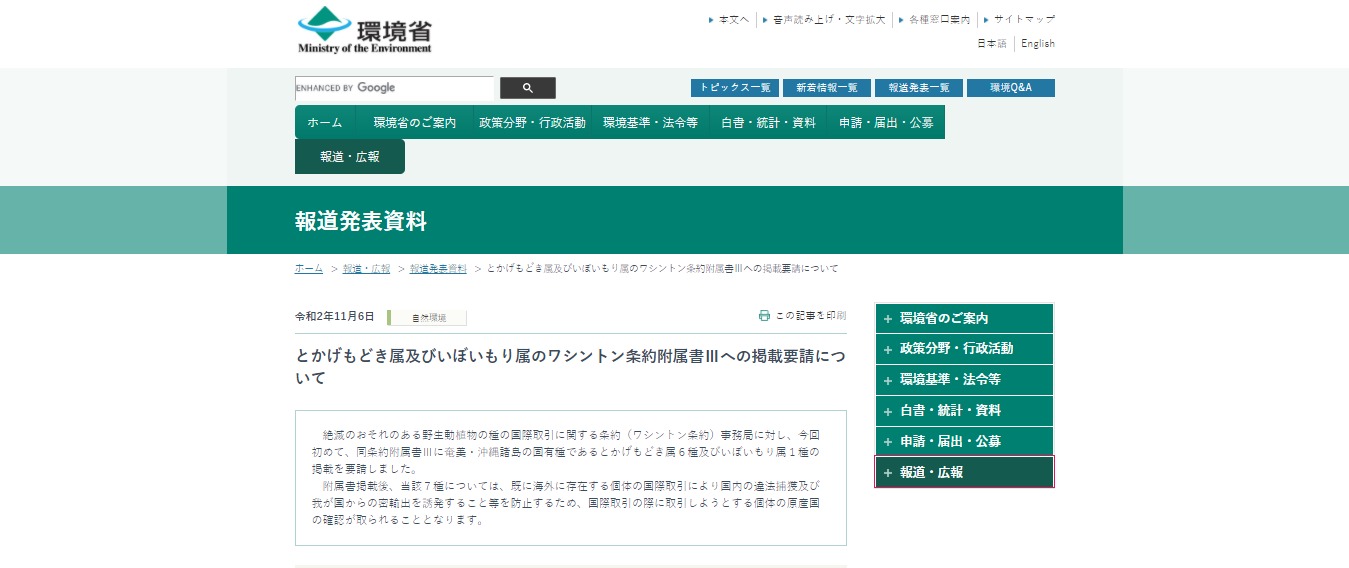
Task: Click the date 令和2年11月6日
Action: tap(335, 317)
